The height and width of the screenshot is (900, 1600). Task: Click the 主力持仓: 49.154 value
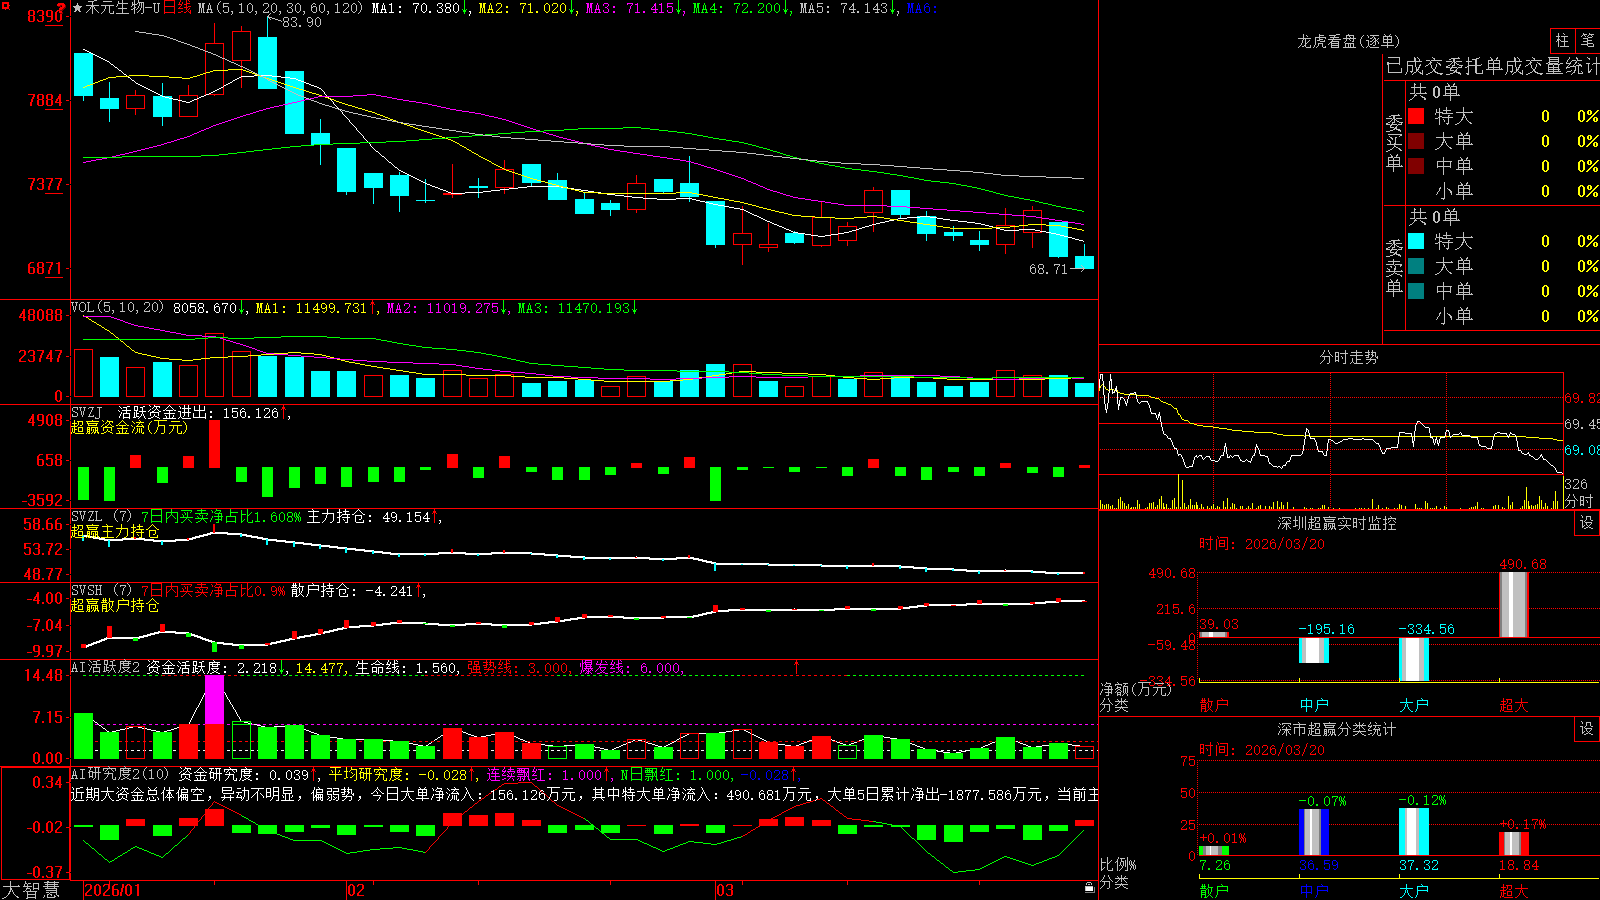[x=368, y=517]
